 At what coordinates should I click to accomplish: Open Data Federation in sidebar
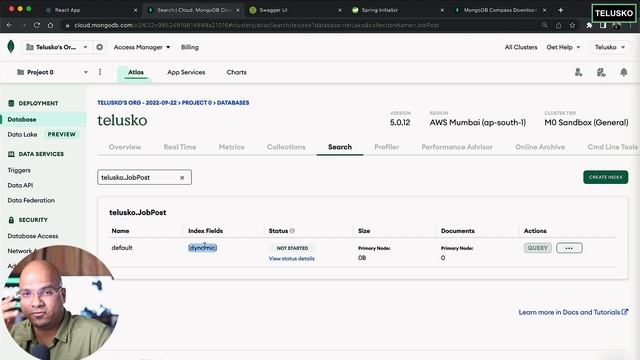[x=31, y=200]
